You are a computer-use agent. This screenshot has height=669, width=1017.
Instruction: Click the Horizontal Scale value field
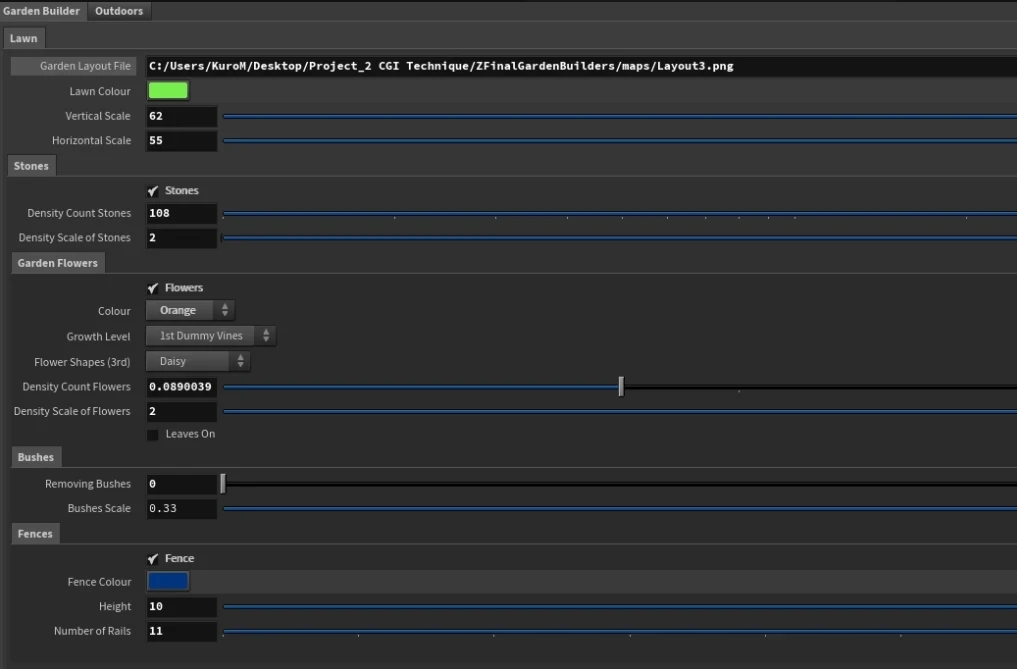[x=182, y=141]
